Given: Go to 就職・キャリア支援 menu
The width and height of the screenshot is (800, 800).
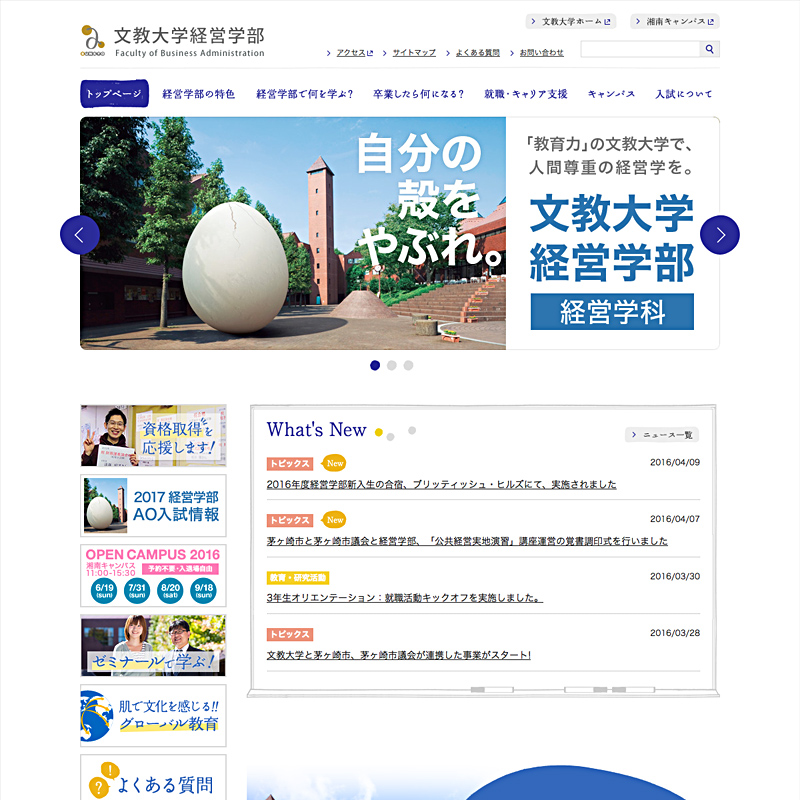Looking at the screenshot, I should pyautogui.click(x=525, y=94).
